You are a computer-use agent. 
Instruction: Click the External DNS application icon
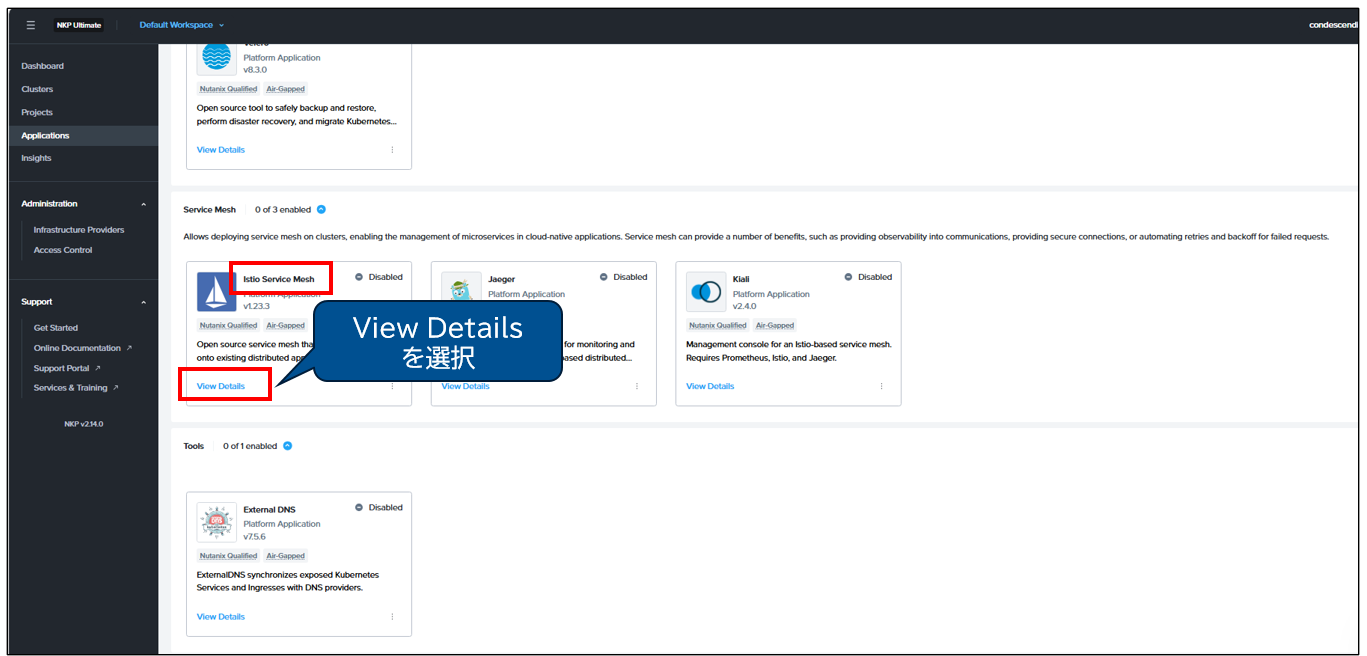(x=216, y=522)
